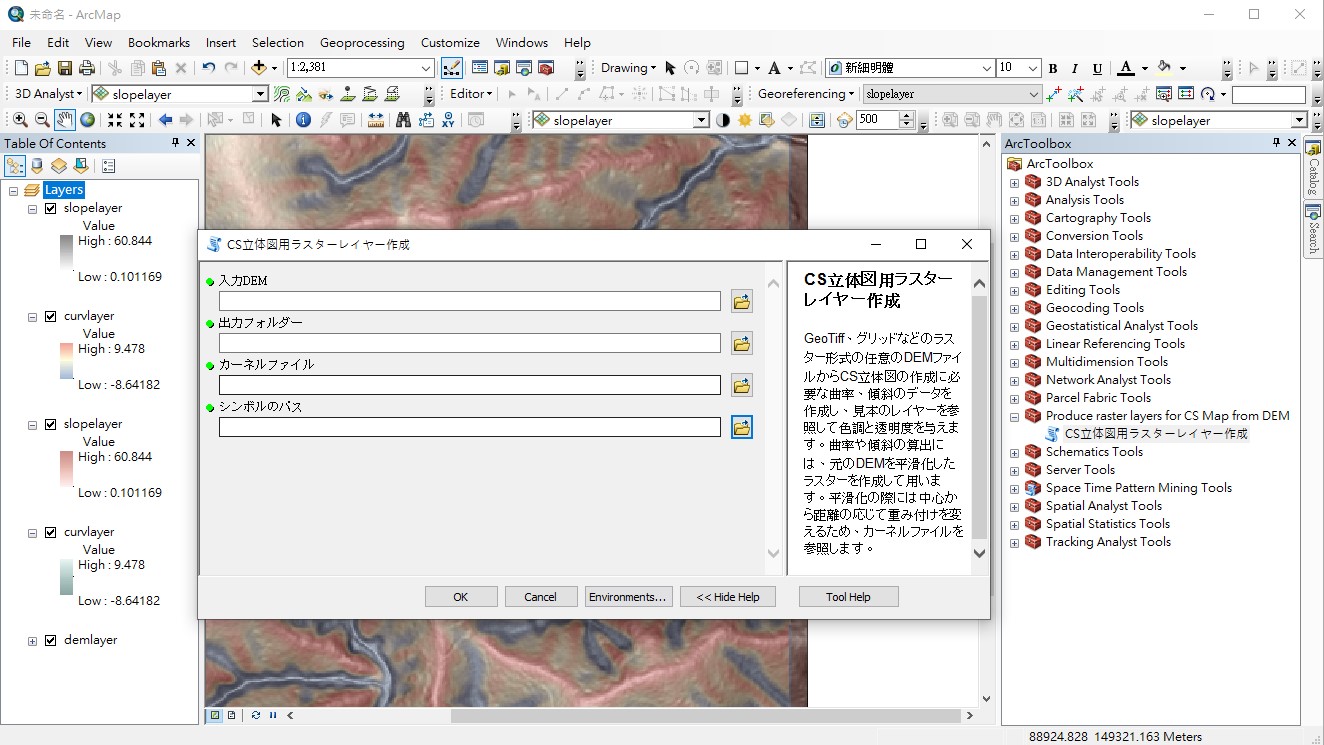
Task: Open the Geoprocessing menu
Action: click(x=362, y=42)
